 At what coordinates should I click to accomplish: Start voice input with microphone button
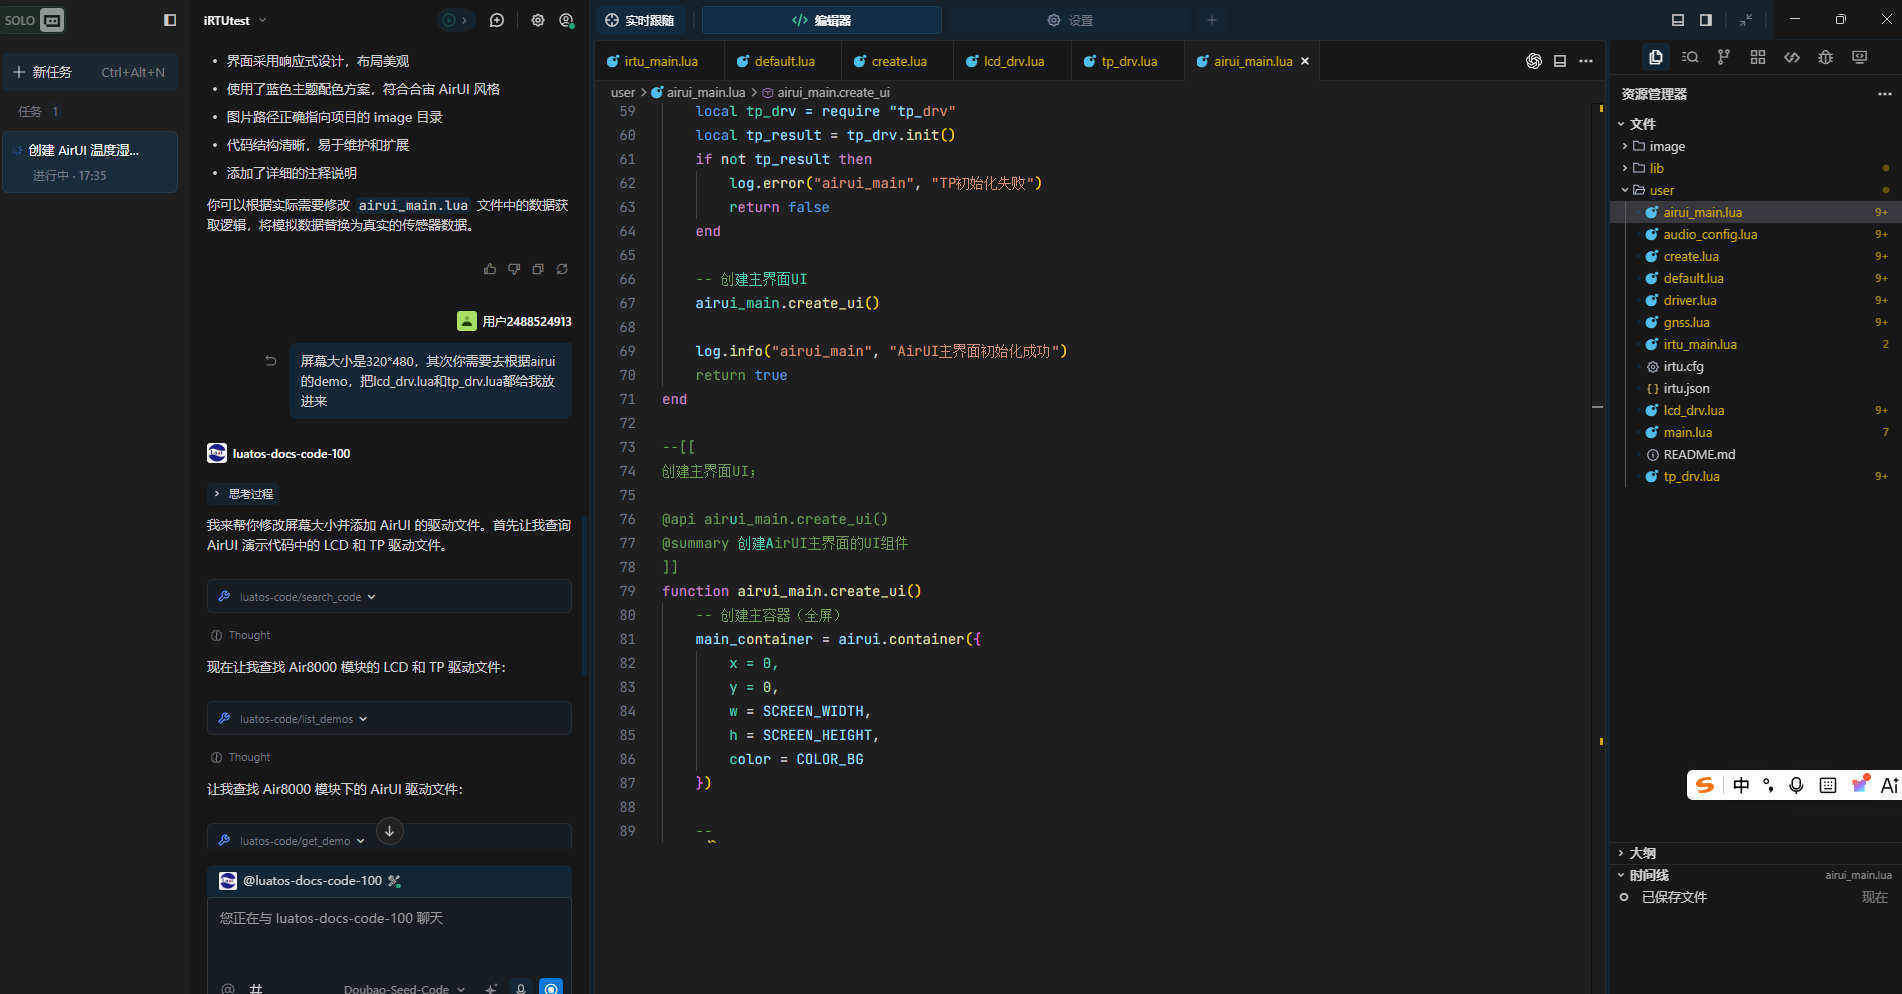(521, 987)
